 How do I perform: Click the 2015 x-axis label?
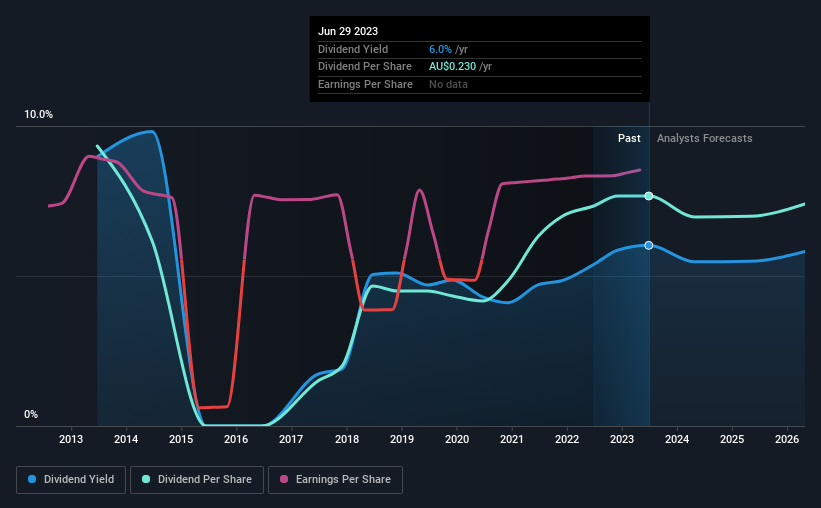point(181,439)
